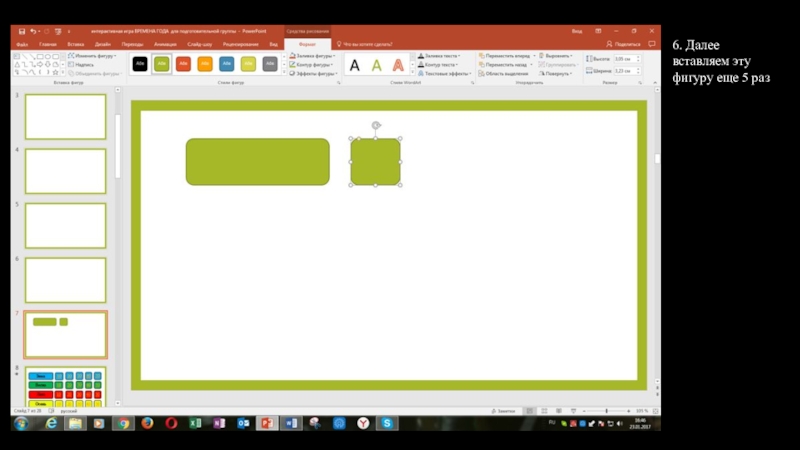The height and width of the screenshot is (450, 800).
Task: Open Текстовые эффекты dropdown
Action: pos(444,73)
